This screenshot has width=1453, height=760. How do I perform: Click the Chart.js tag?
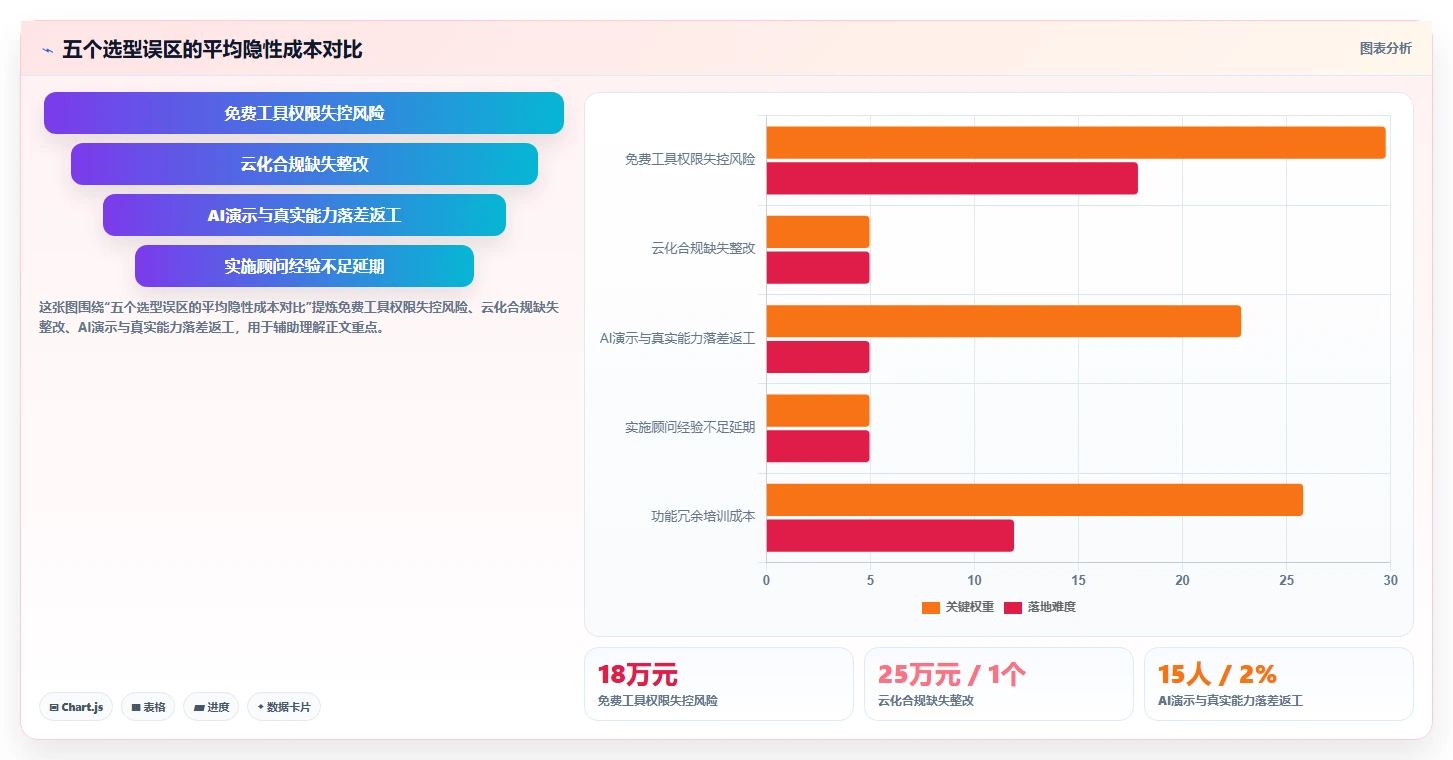coord(76,707)
